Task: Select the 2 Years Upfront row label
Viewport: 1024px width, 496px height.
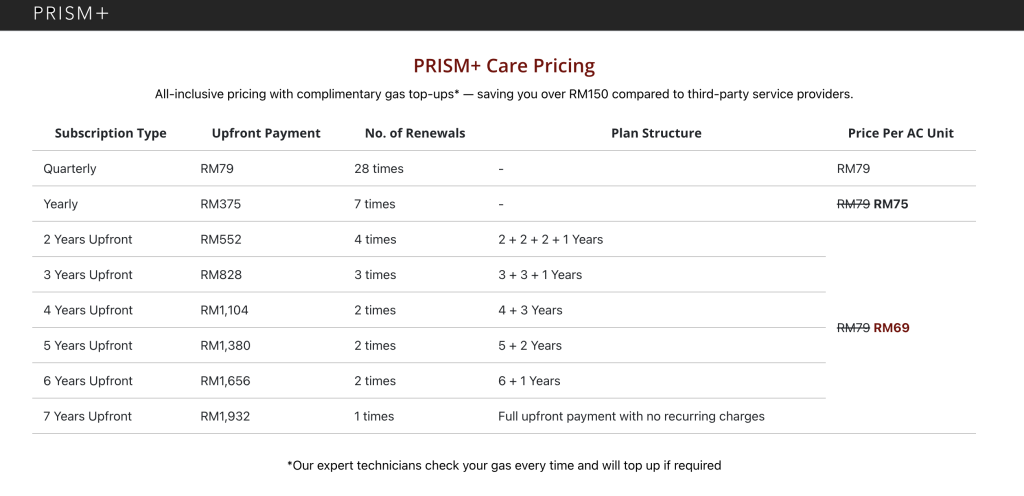Action: [x=88, y=240]
